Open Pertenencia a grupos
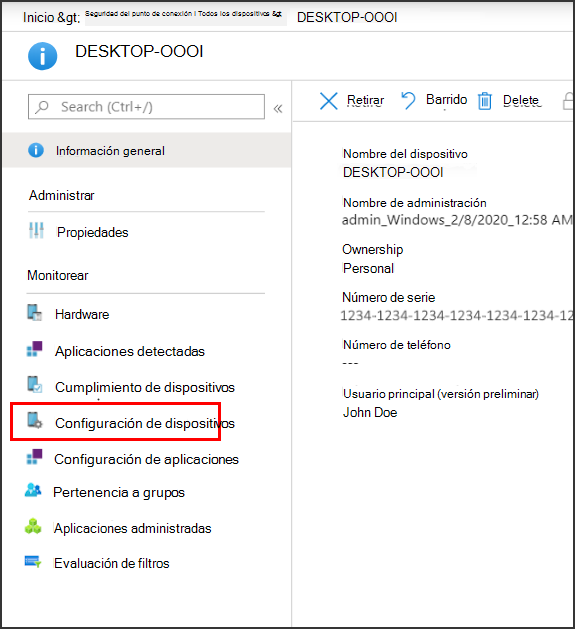Image resolution: width=575 pixels, height=629 pixels. 119,492
